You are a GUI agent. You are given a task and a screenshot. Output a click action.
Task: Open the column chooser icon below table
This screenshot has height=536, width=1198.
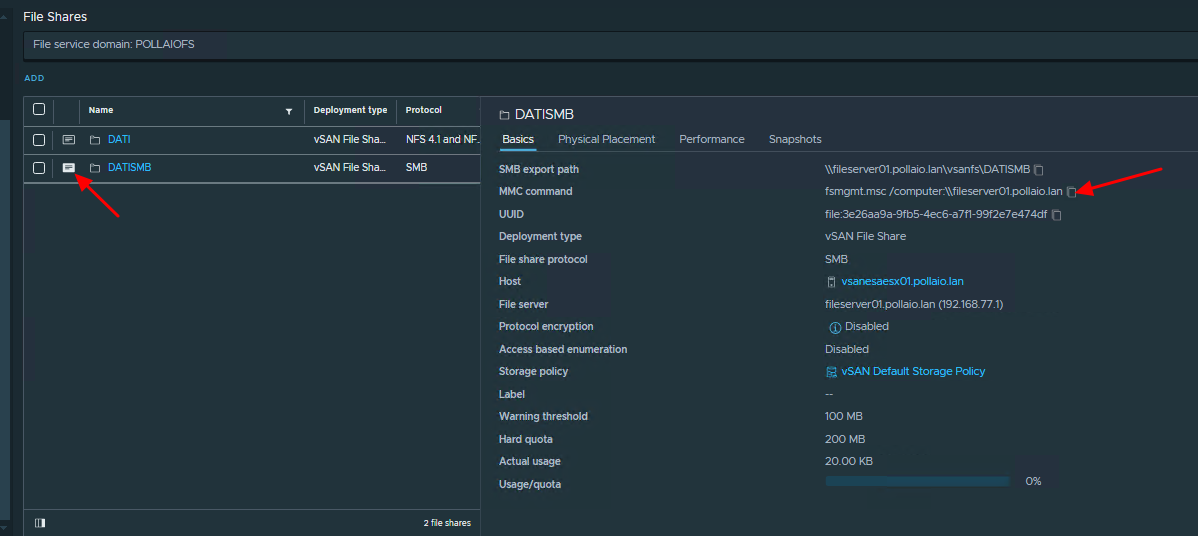click(40, 523)
